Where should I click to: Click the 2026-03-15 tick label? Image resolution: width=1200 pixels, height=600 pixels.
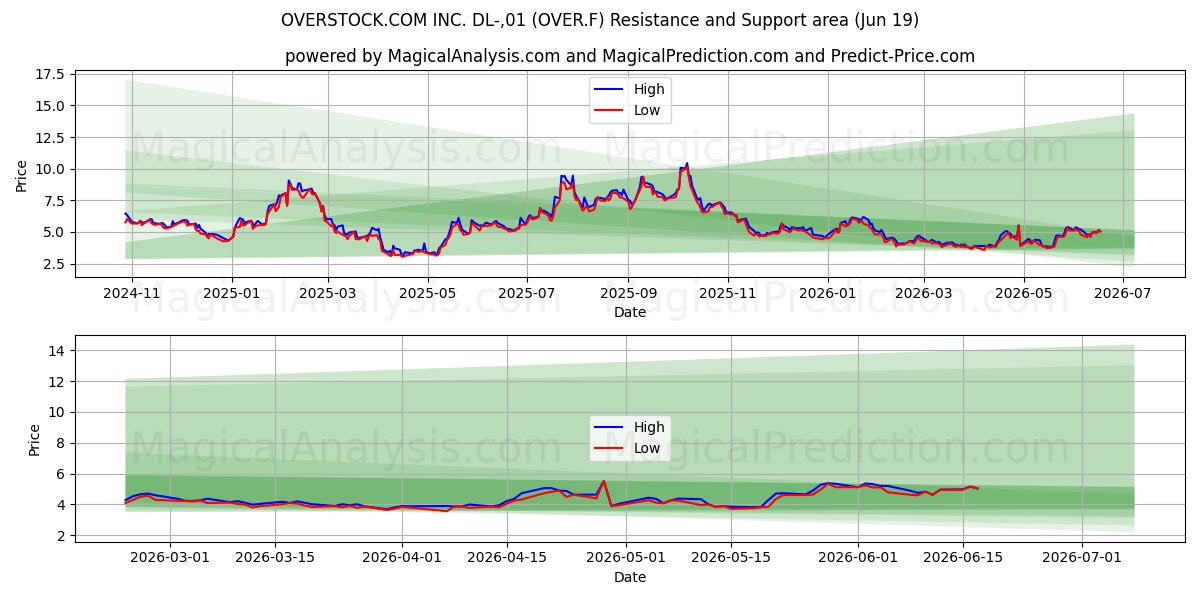click(277, 558)
